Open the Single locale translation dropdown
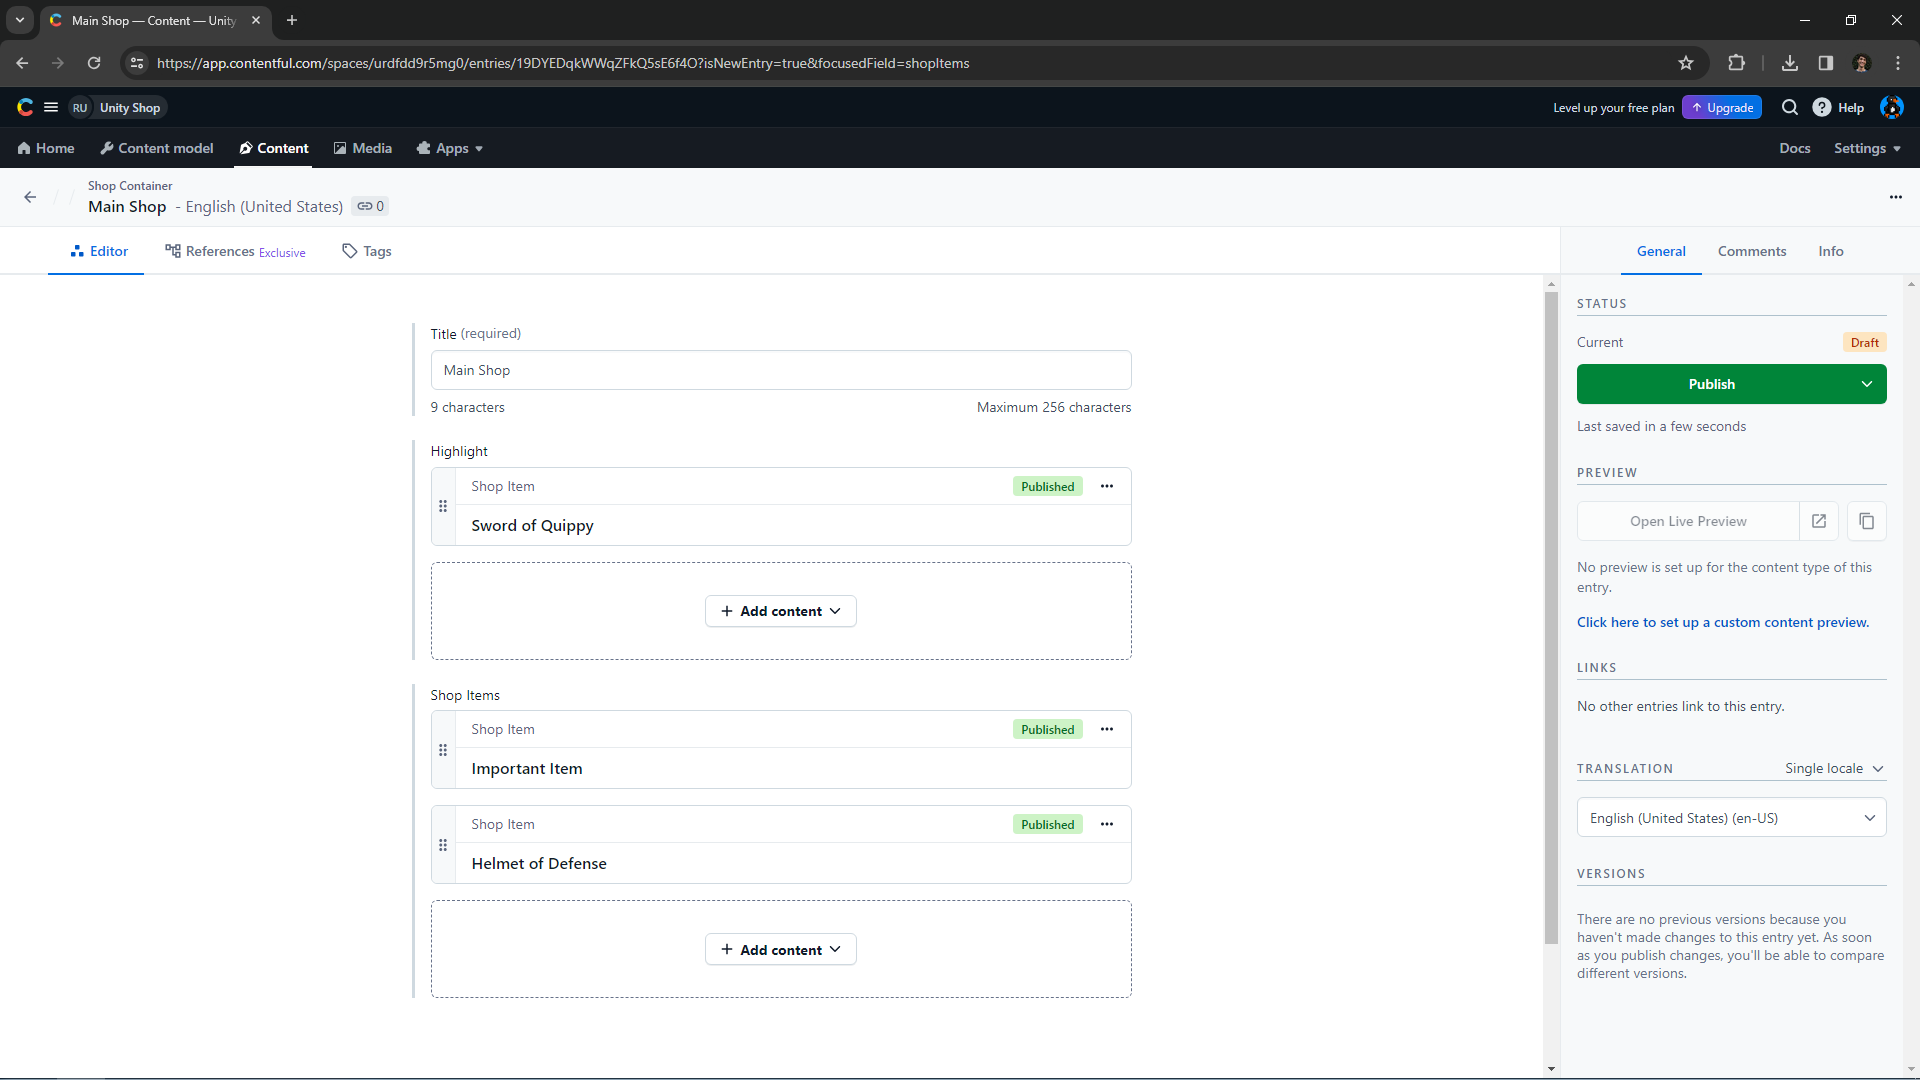 click(1833, 768)
